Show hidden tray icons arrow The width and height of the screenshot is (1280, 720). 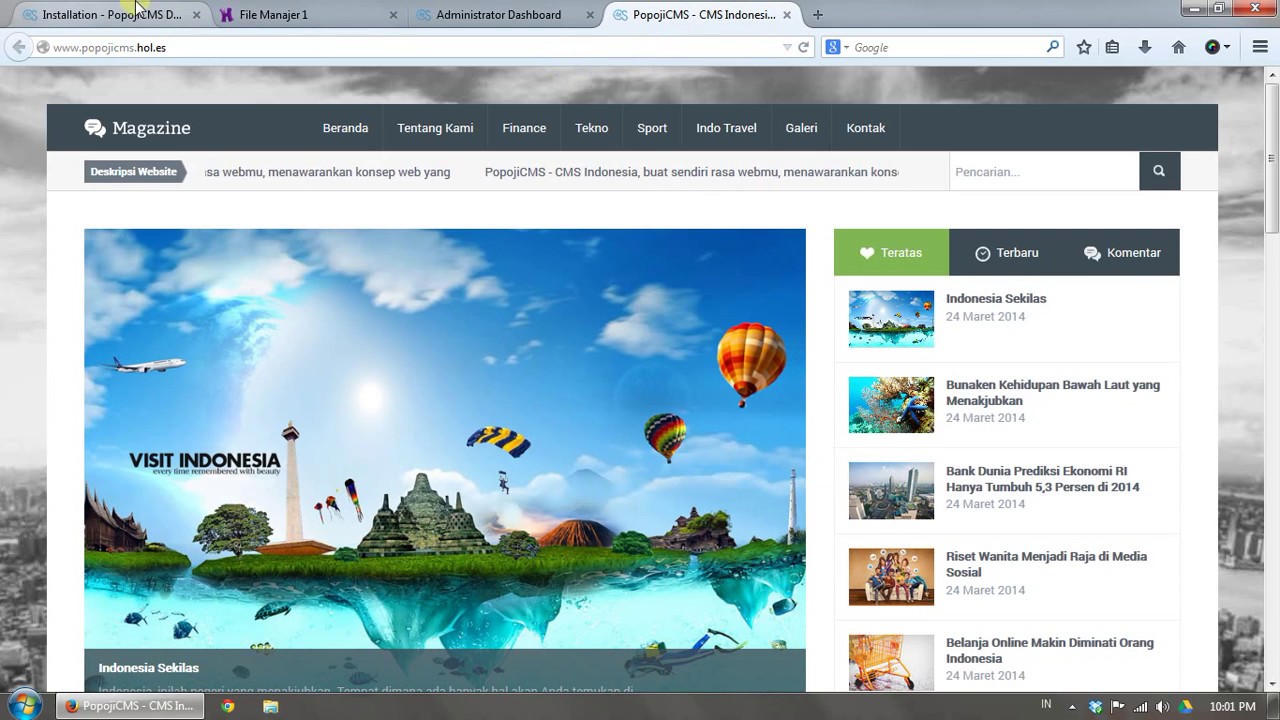click(1073, 706)
